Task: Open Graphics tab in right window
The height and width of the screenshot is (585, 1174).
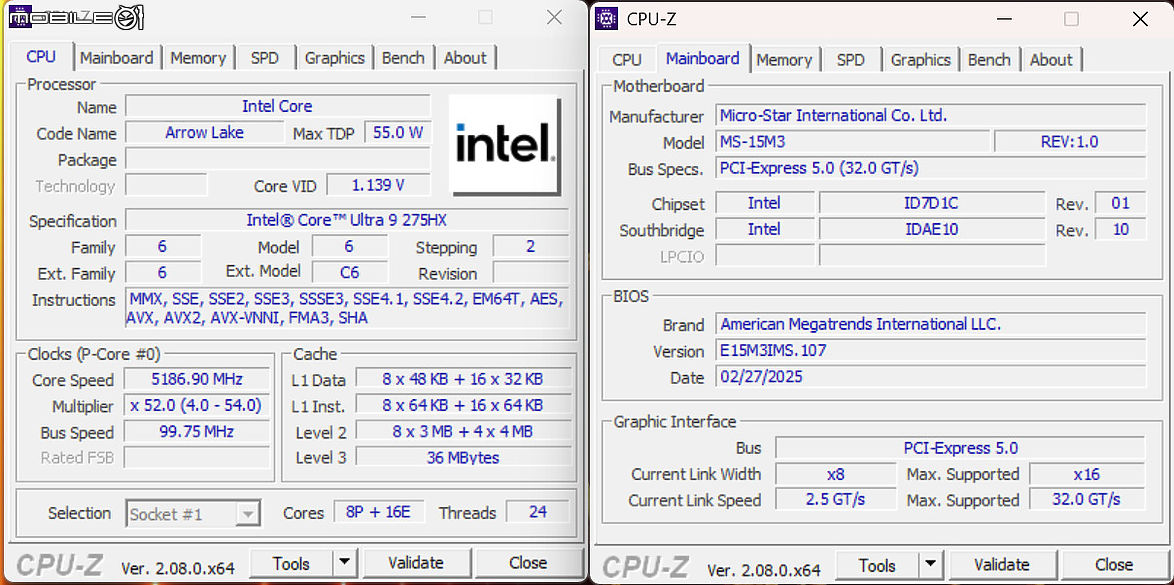Action: [x=920, y=59]
